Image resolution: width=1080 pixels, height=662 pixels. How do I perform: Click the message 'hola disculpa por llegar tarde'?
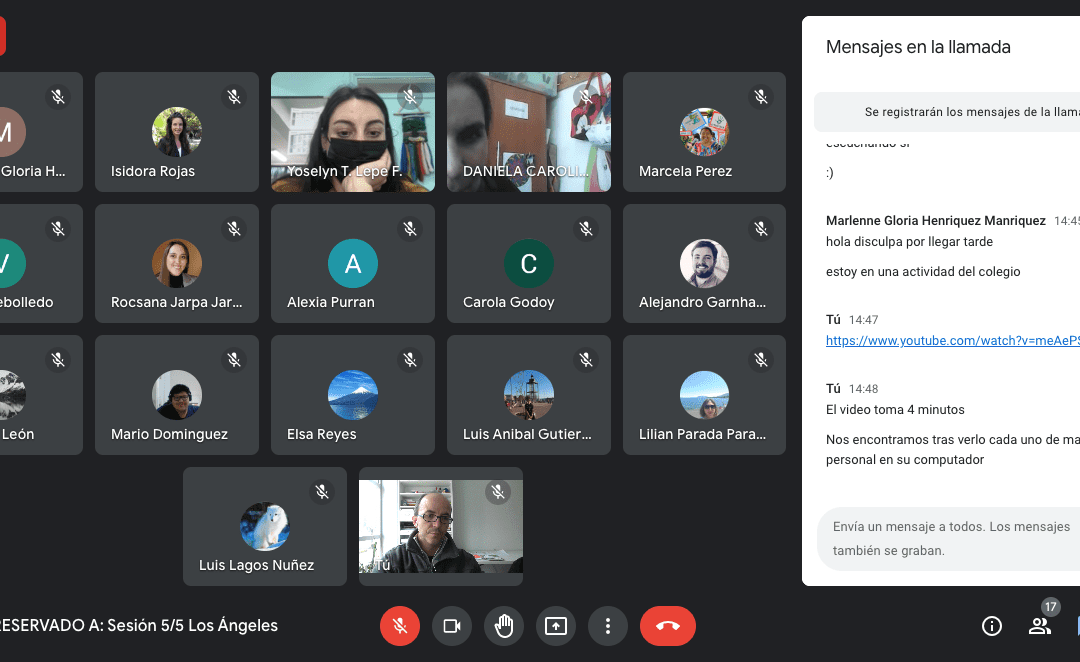click(x=909, y=242)
